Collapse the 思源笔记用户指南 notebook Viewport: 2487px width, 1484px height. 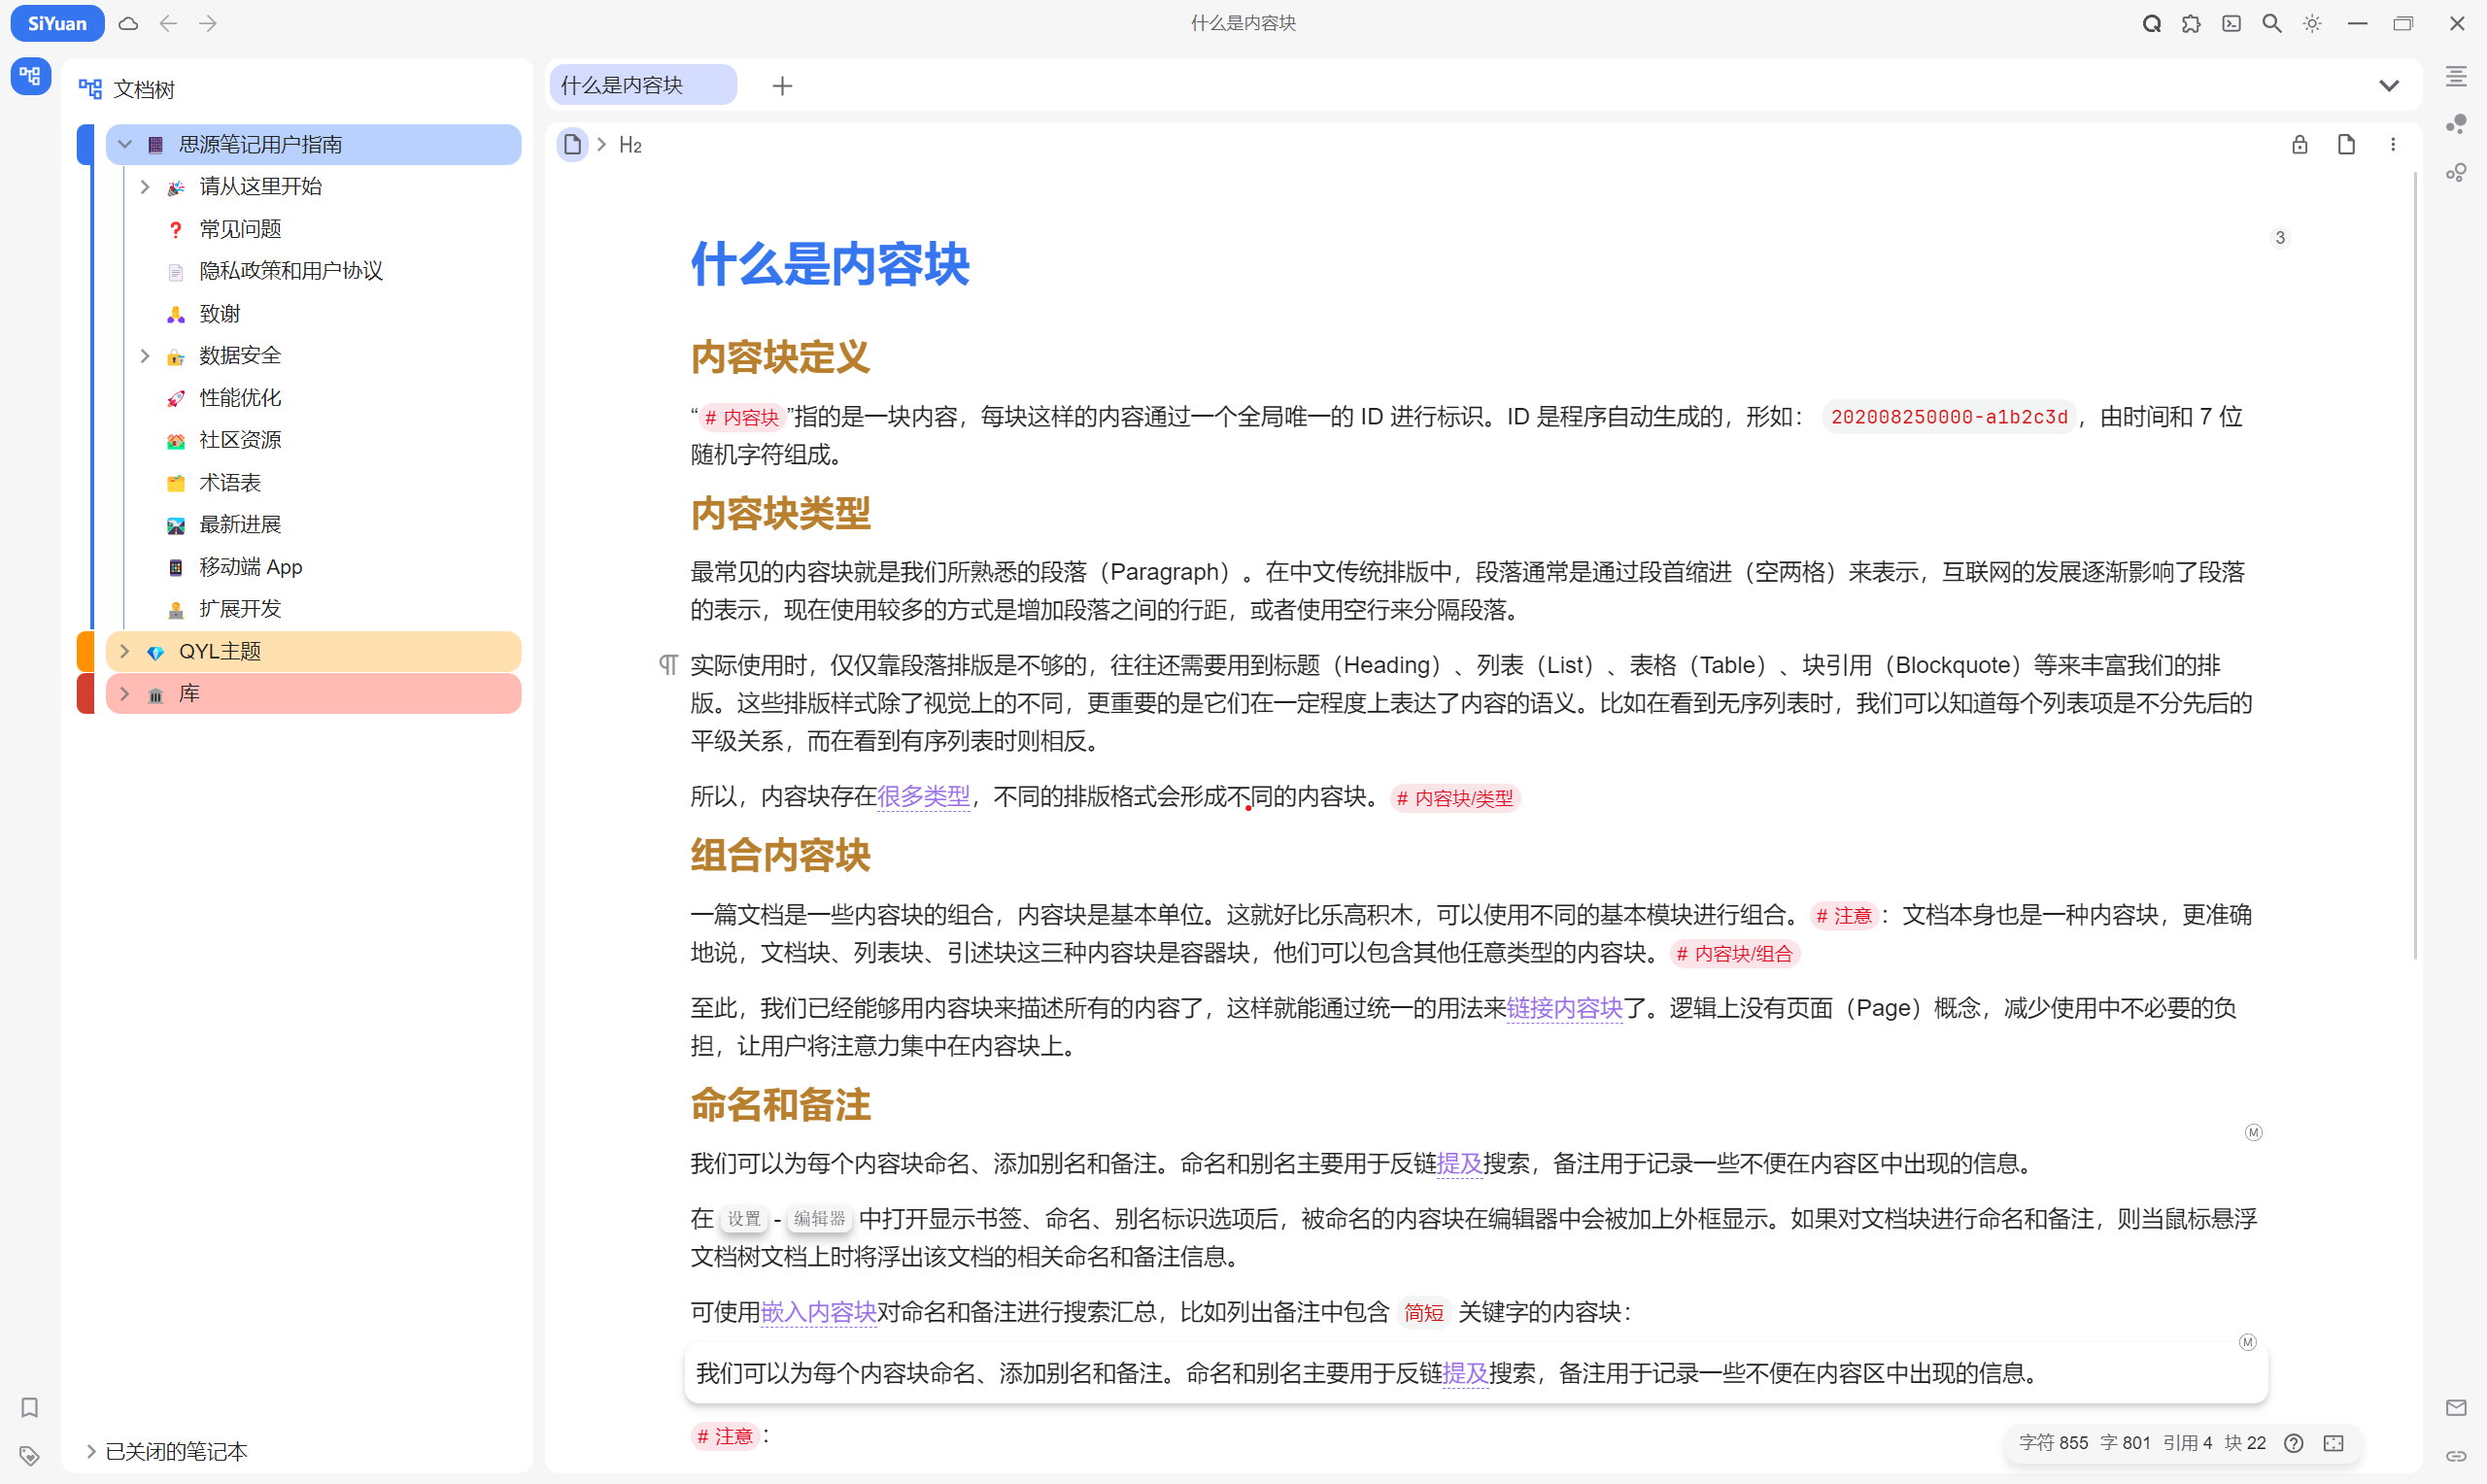pyautogui.click(x=124, y=144)
